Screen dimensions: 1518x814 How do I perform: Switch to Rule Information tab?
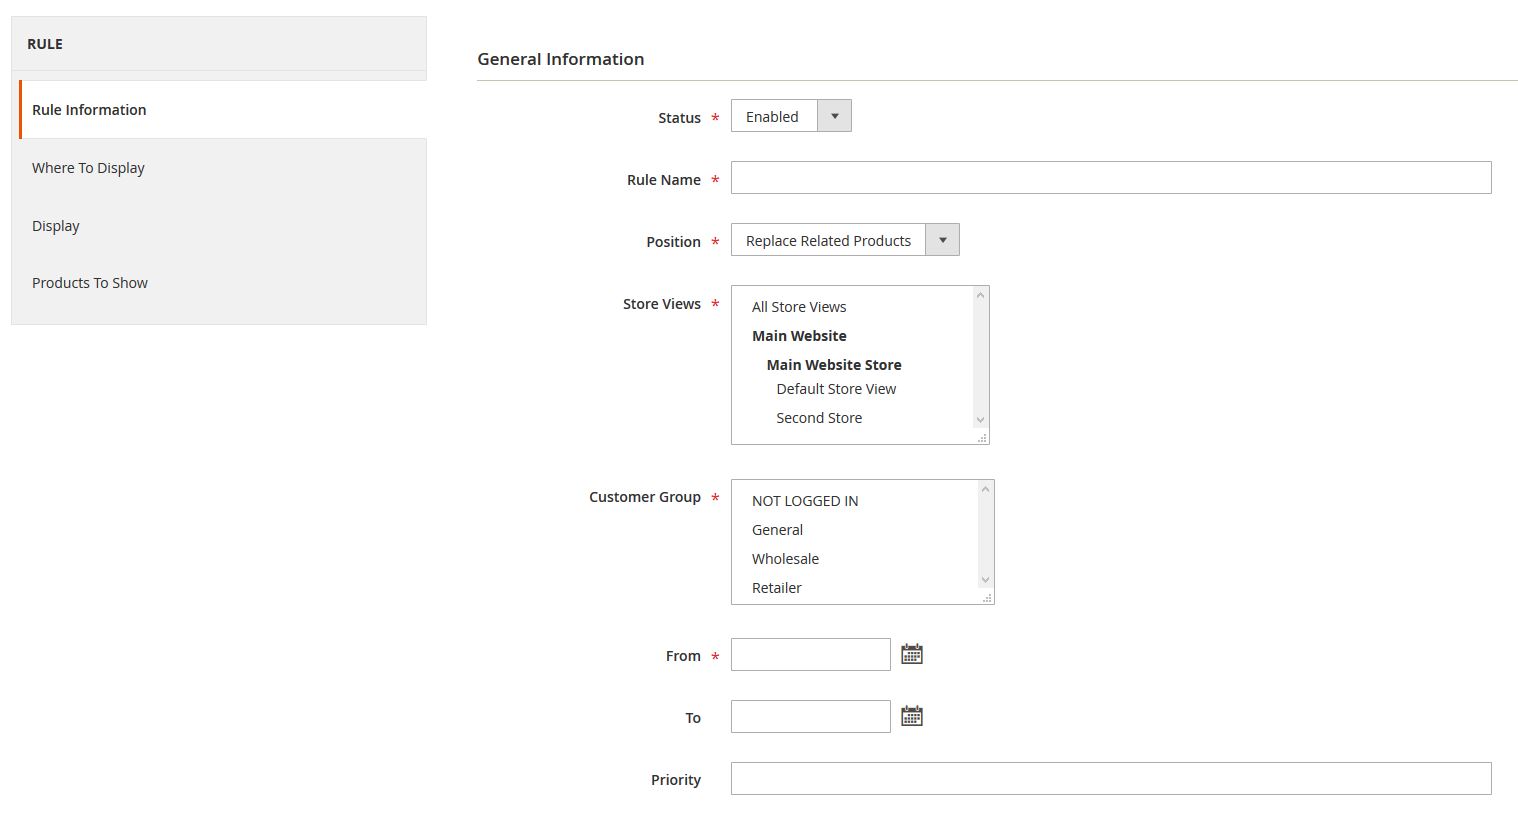(x=89, y=110)
